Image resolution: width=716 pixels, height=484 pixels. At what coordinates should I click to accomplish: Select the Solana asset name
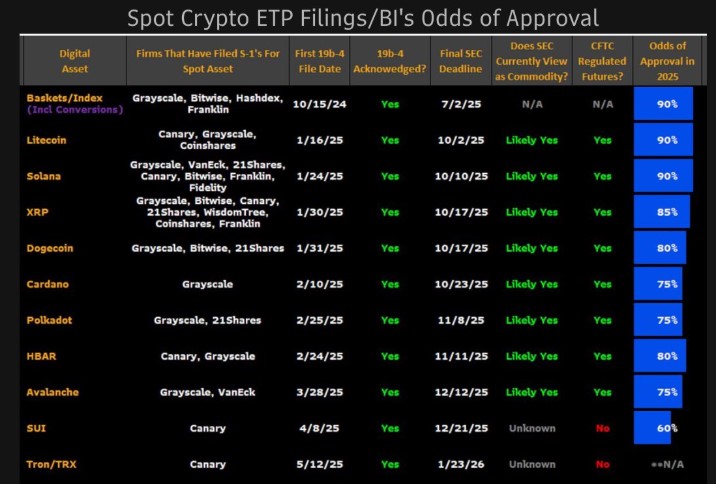(44, 176)
